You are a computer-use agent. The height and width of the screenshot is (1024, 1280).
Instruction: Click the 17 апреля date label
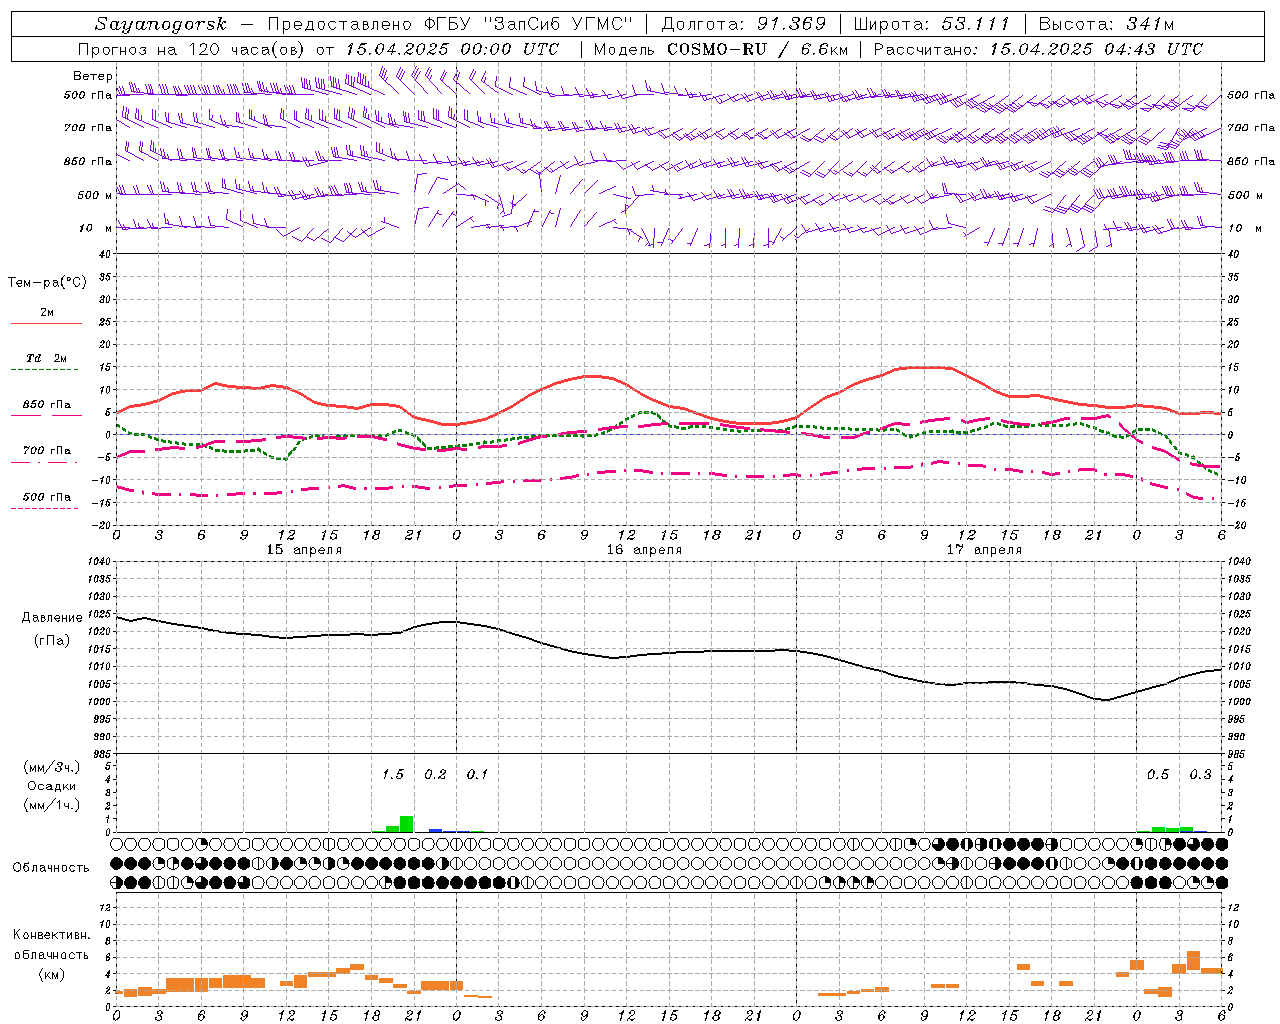click(984, 550)
